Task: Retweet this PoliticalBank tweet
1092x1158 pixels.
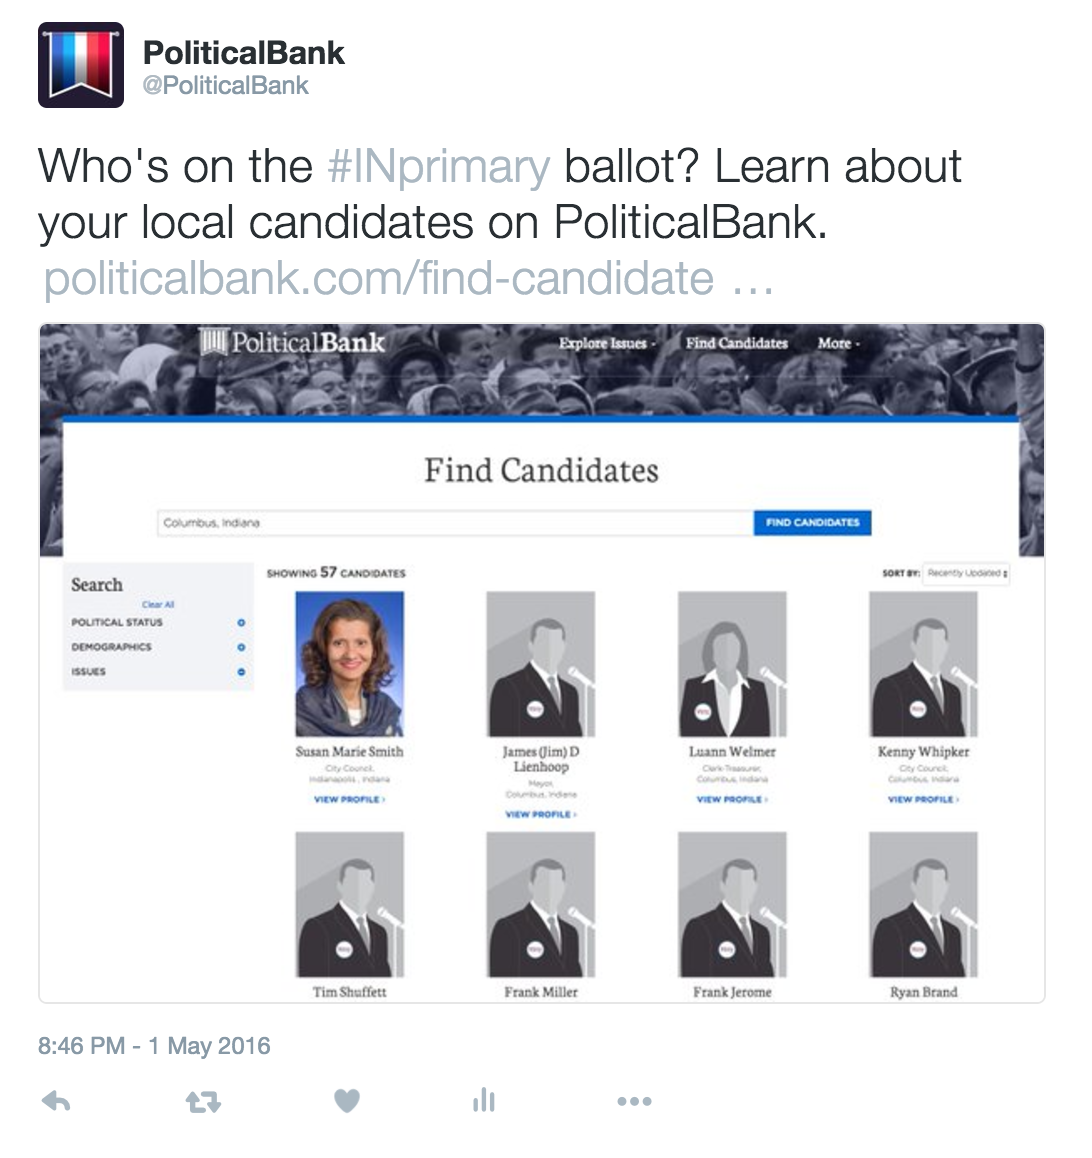Action: coord(203,1102)
